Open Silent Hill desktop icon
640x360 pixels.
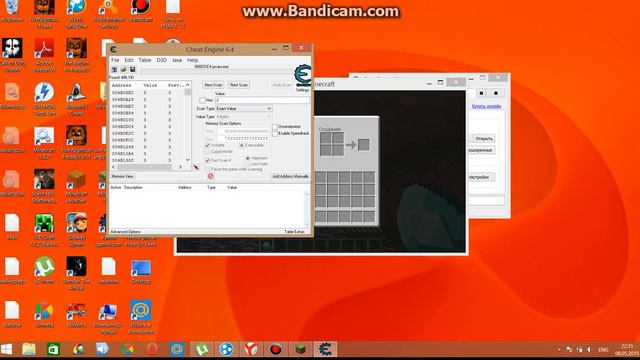pos(44,179)
